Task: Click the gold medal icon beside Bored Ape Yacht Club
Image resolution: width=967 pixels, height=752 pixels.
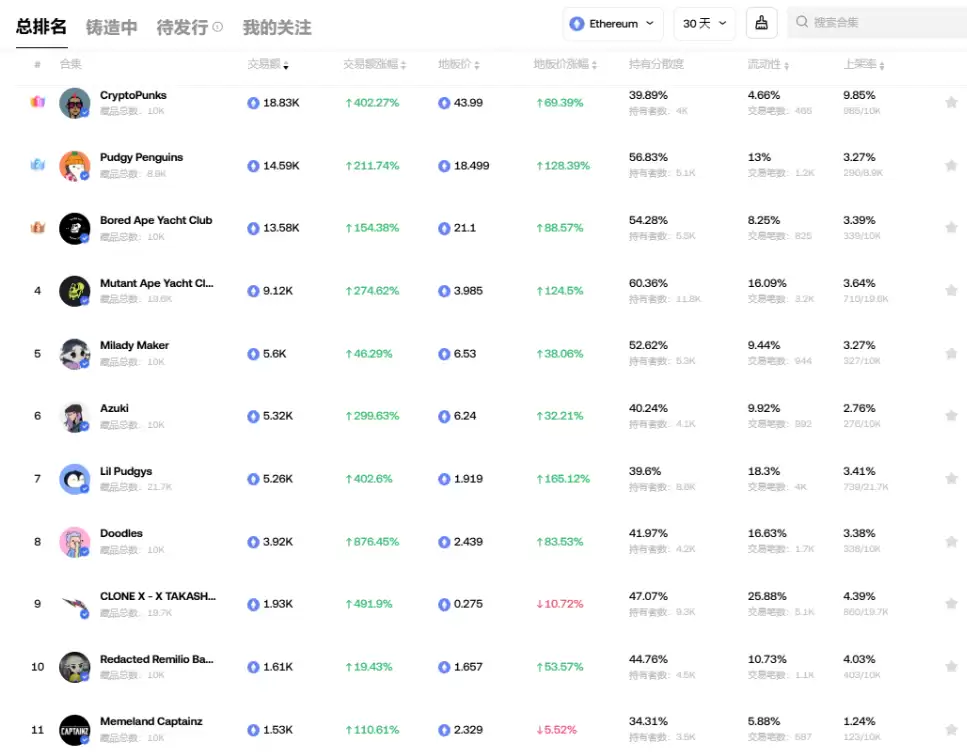Action: click(37, 227)
